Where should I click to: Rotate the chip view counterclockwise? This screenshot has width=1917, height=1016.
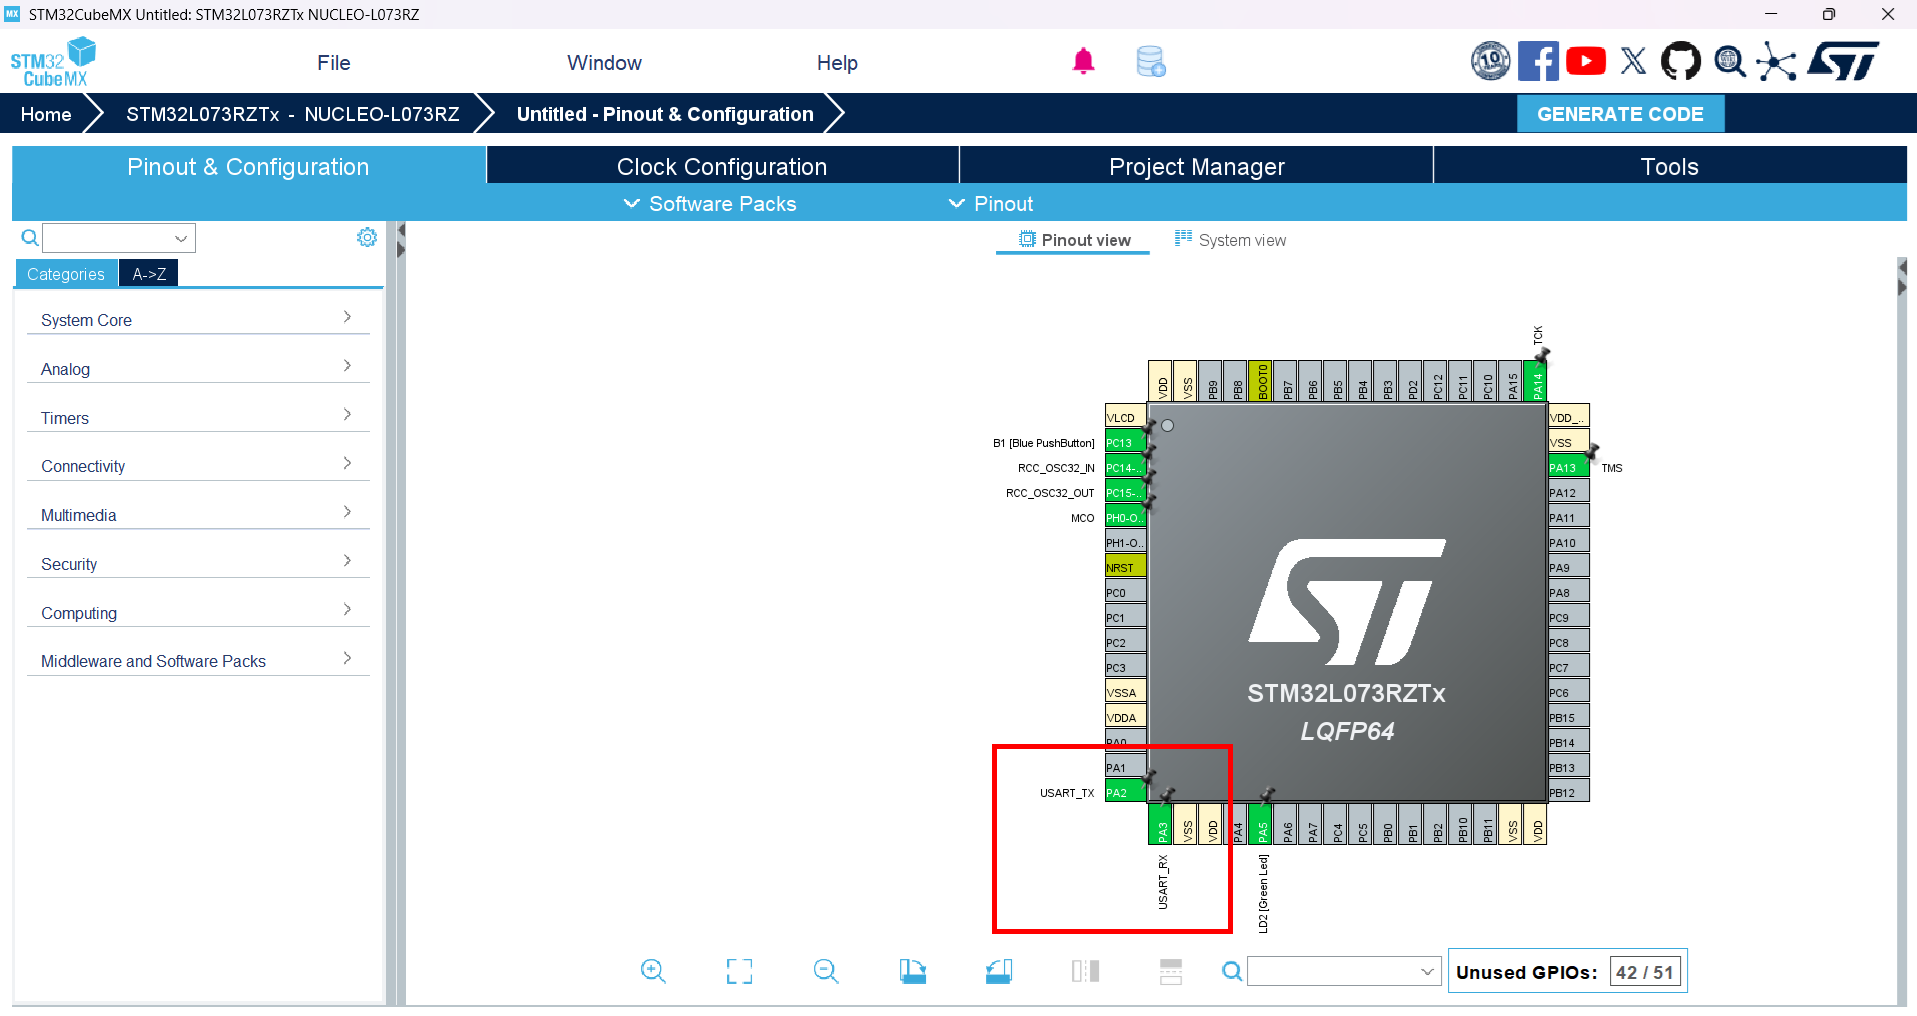[x=998, y=970]
